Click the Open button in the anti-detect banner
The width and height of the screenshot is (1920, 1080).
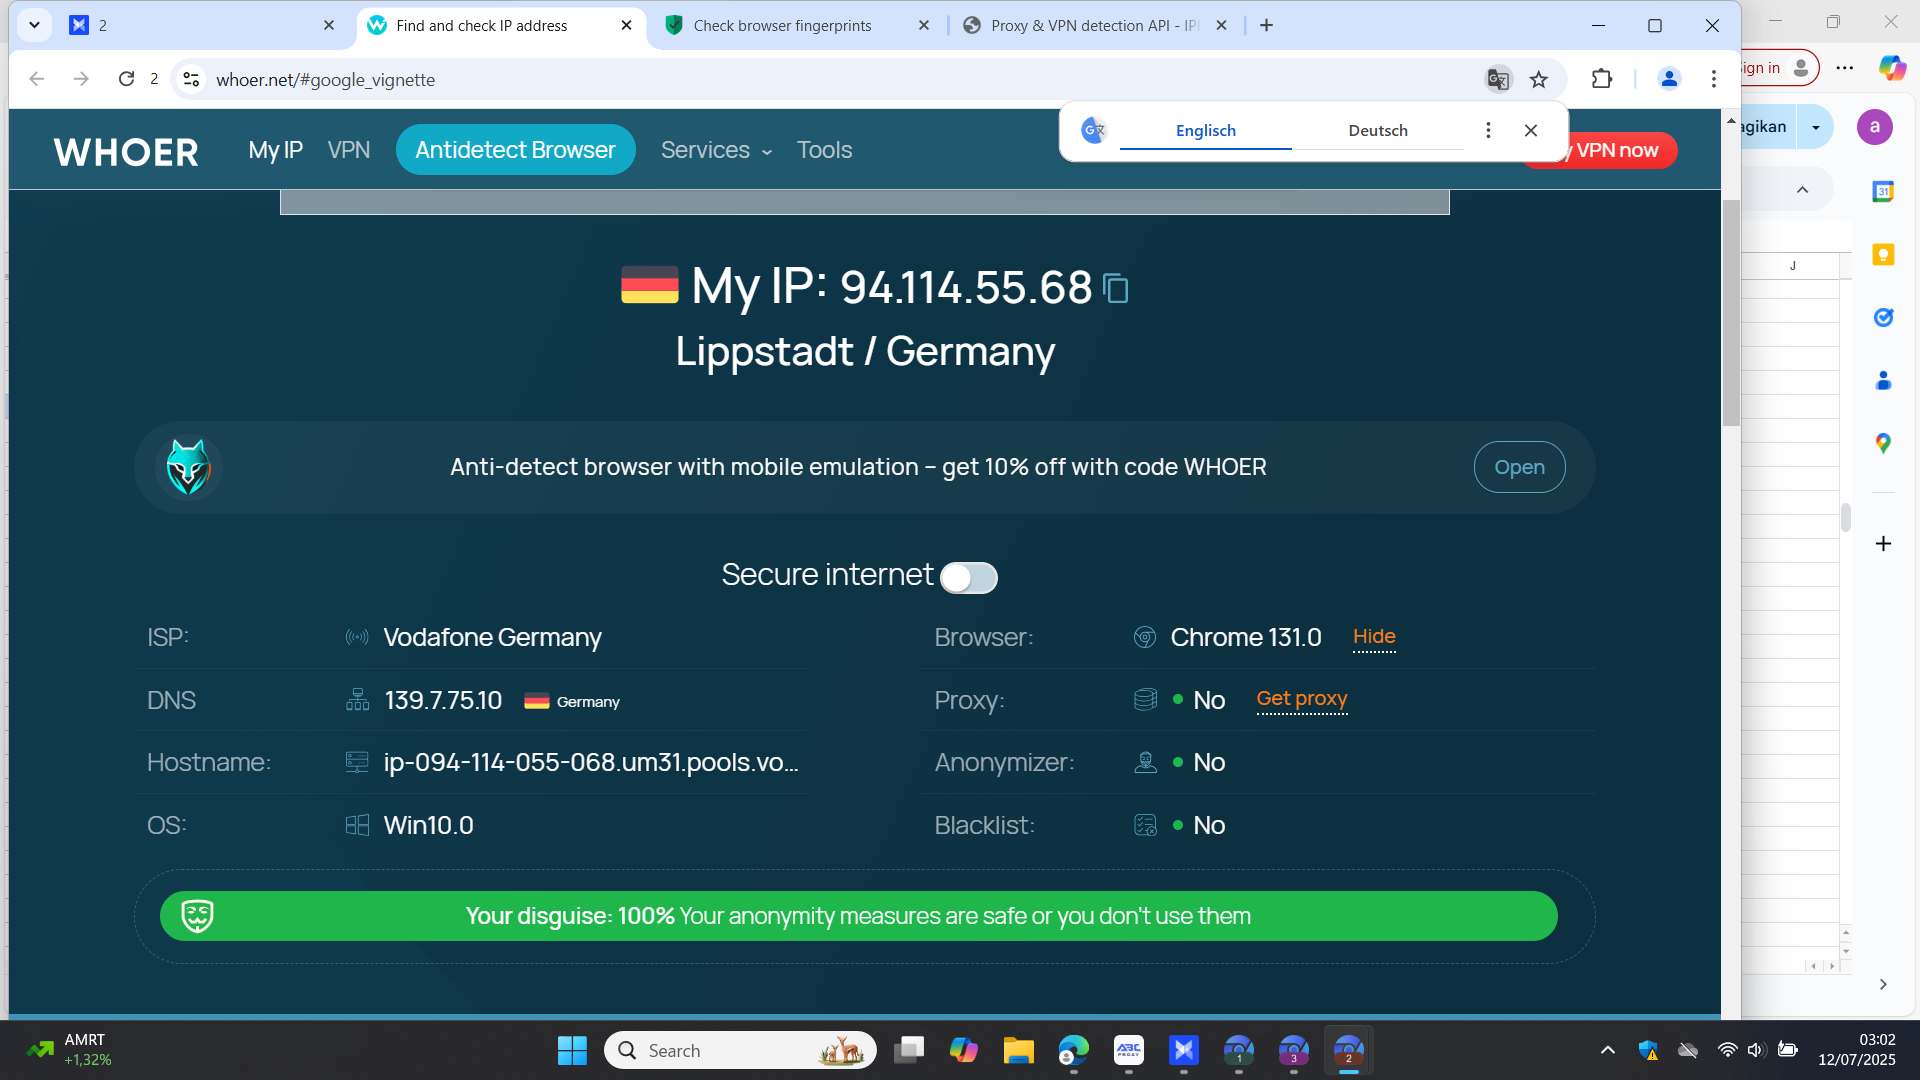coord(1519,467)
